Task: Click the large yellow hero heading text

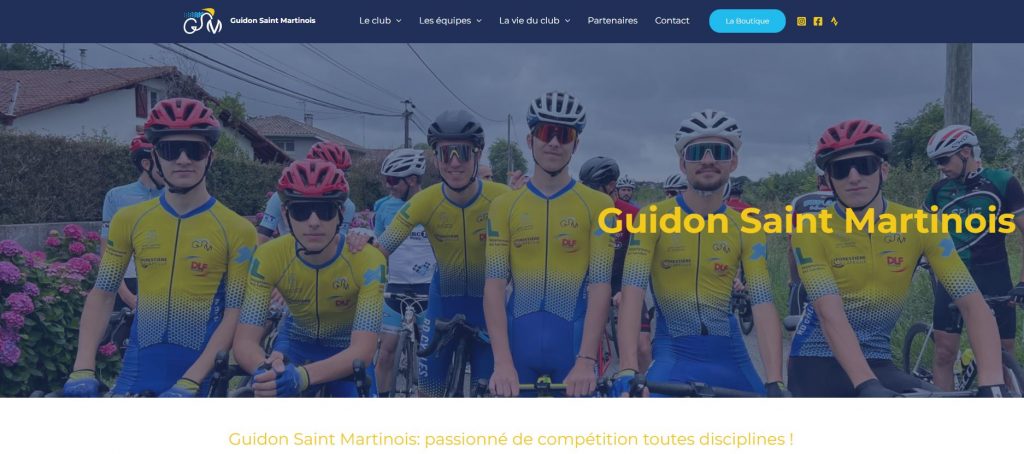Action: pos(807,220)
